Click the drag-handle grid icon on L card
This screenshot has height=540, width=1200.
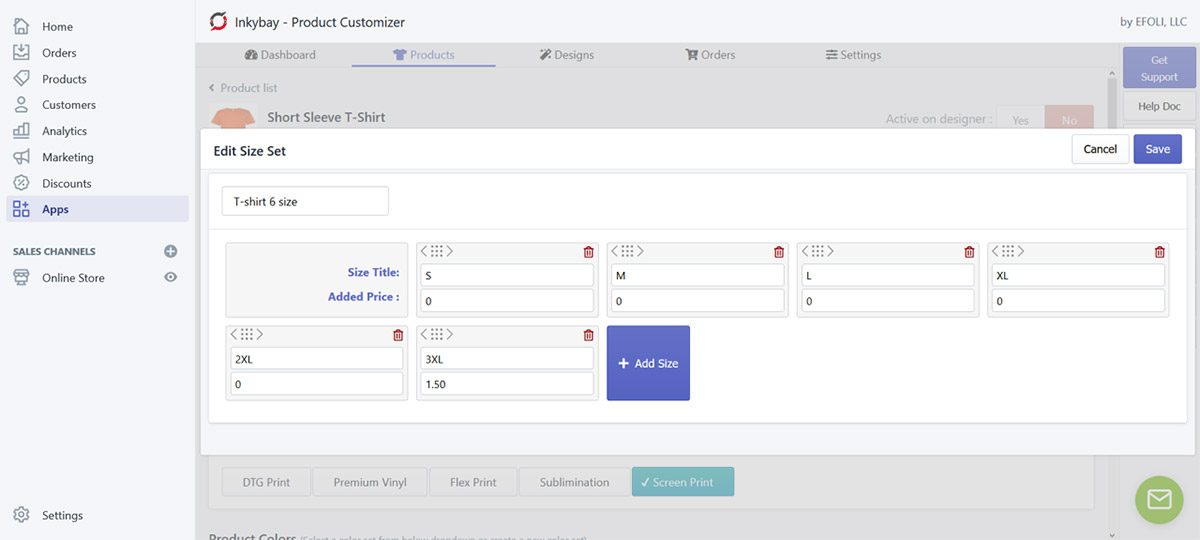tap(817, 251)
